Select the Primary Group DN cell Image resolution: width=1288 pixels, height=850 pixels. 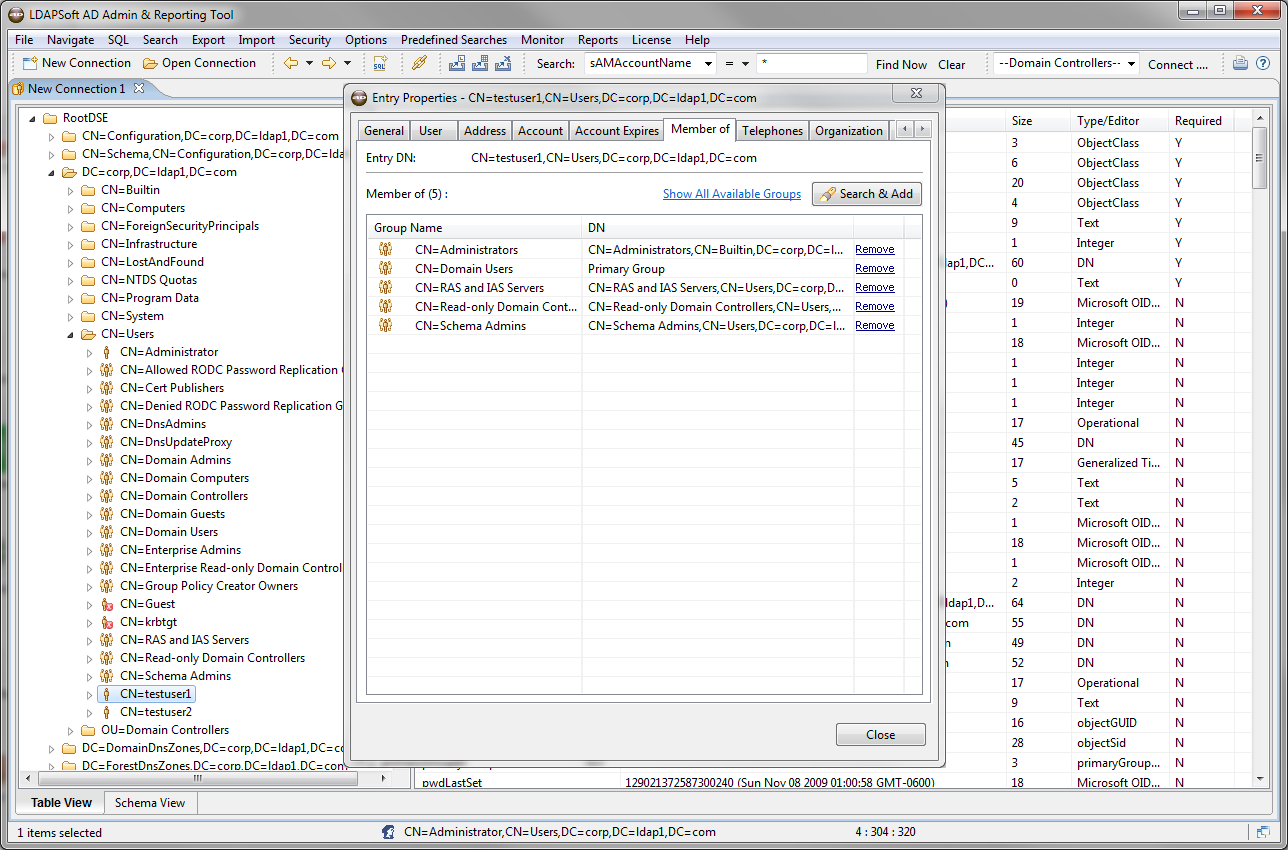[x=717, y=268]
